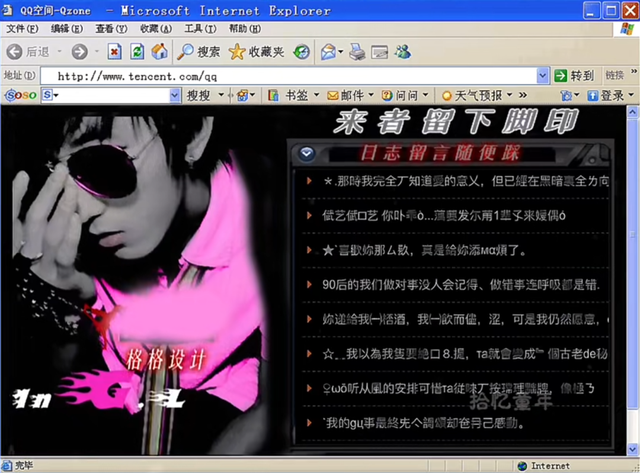
Task: Go to the Home page icon
Action: pyautogui.click(x=160, y=52)
